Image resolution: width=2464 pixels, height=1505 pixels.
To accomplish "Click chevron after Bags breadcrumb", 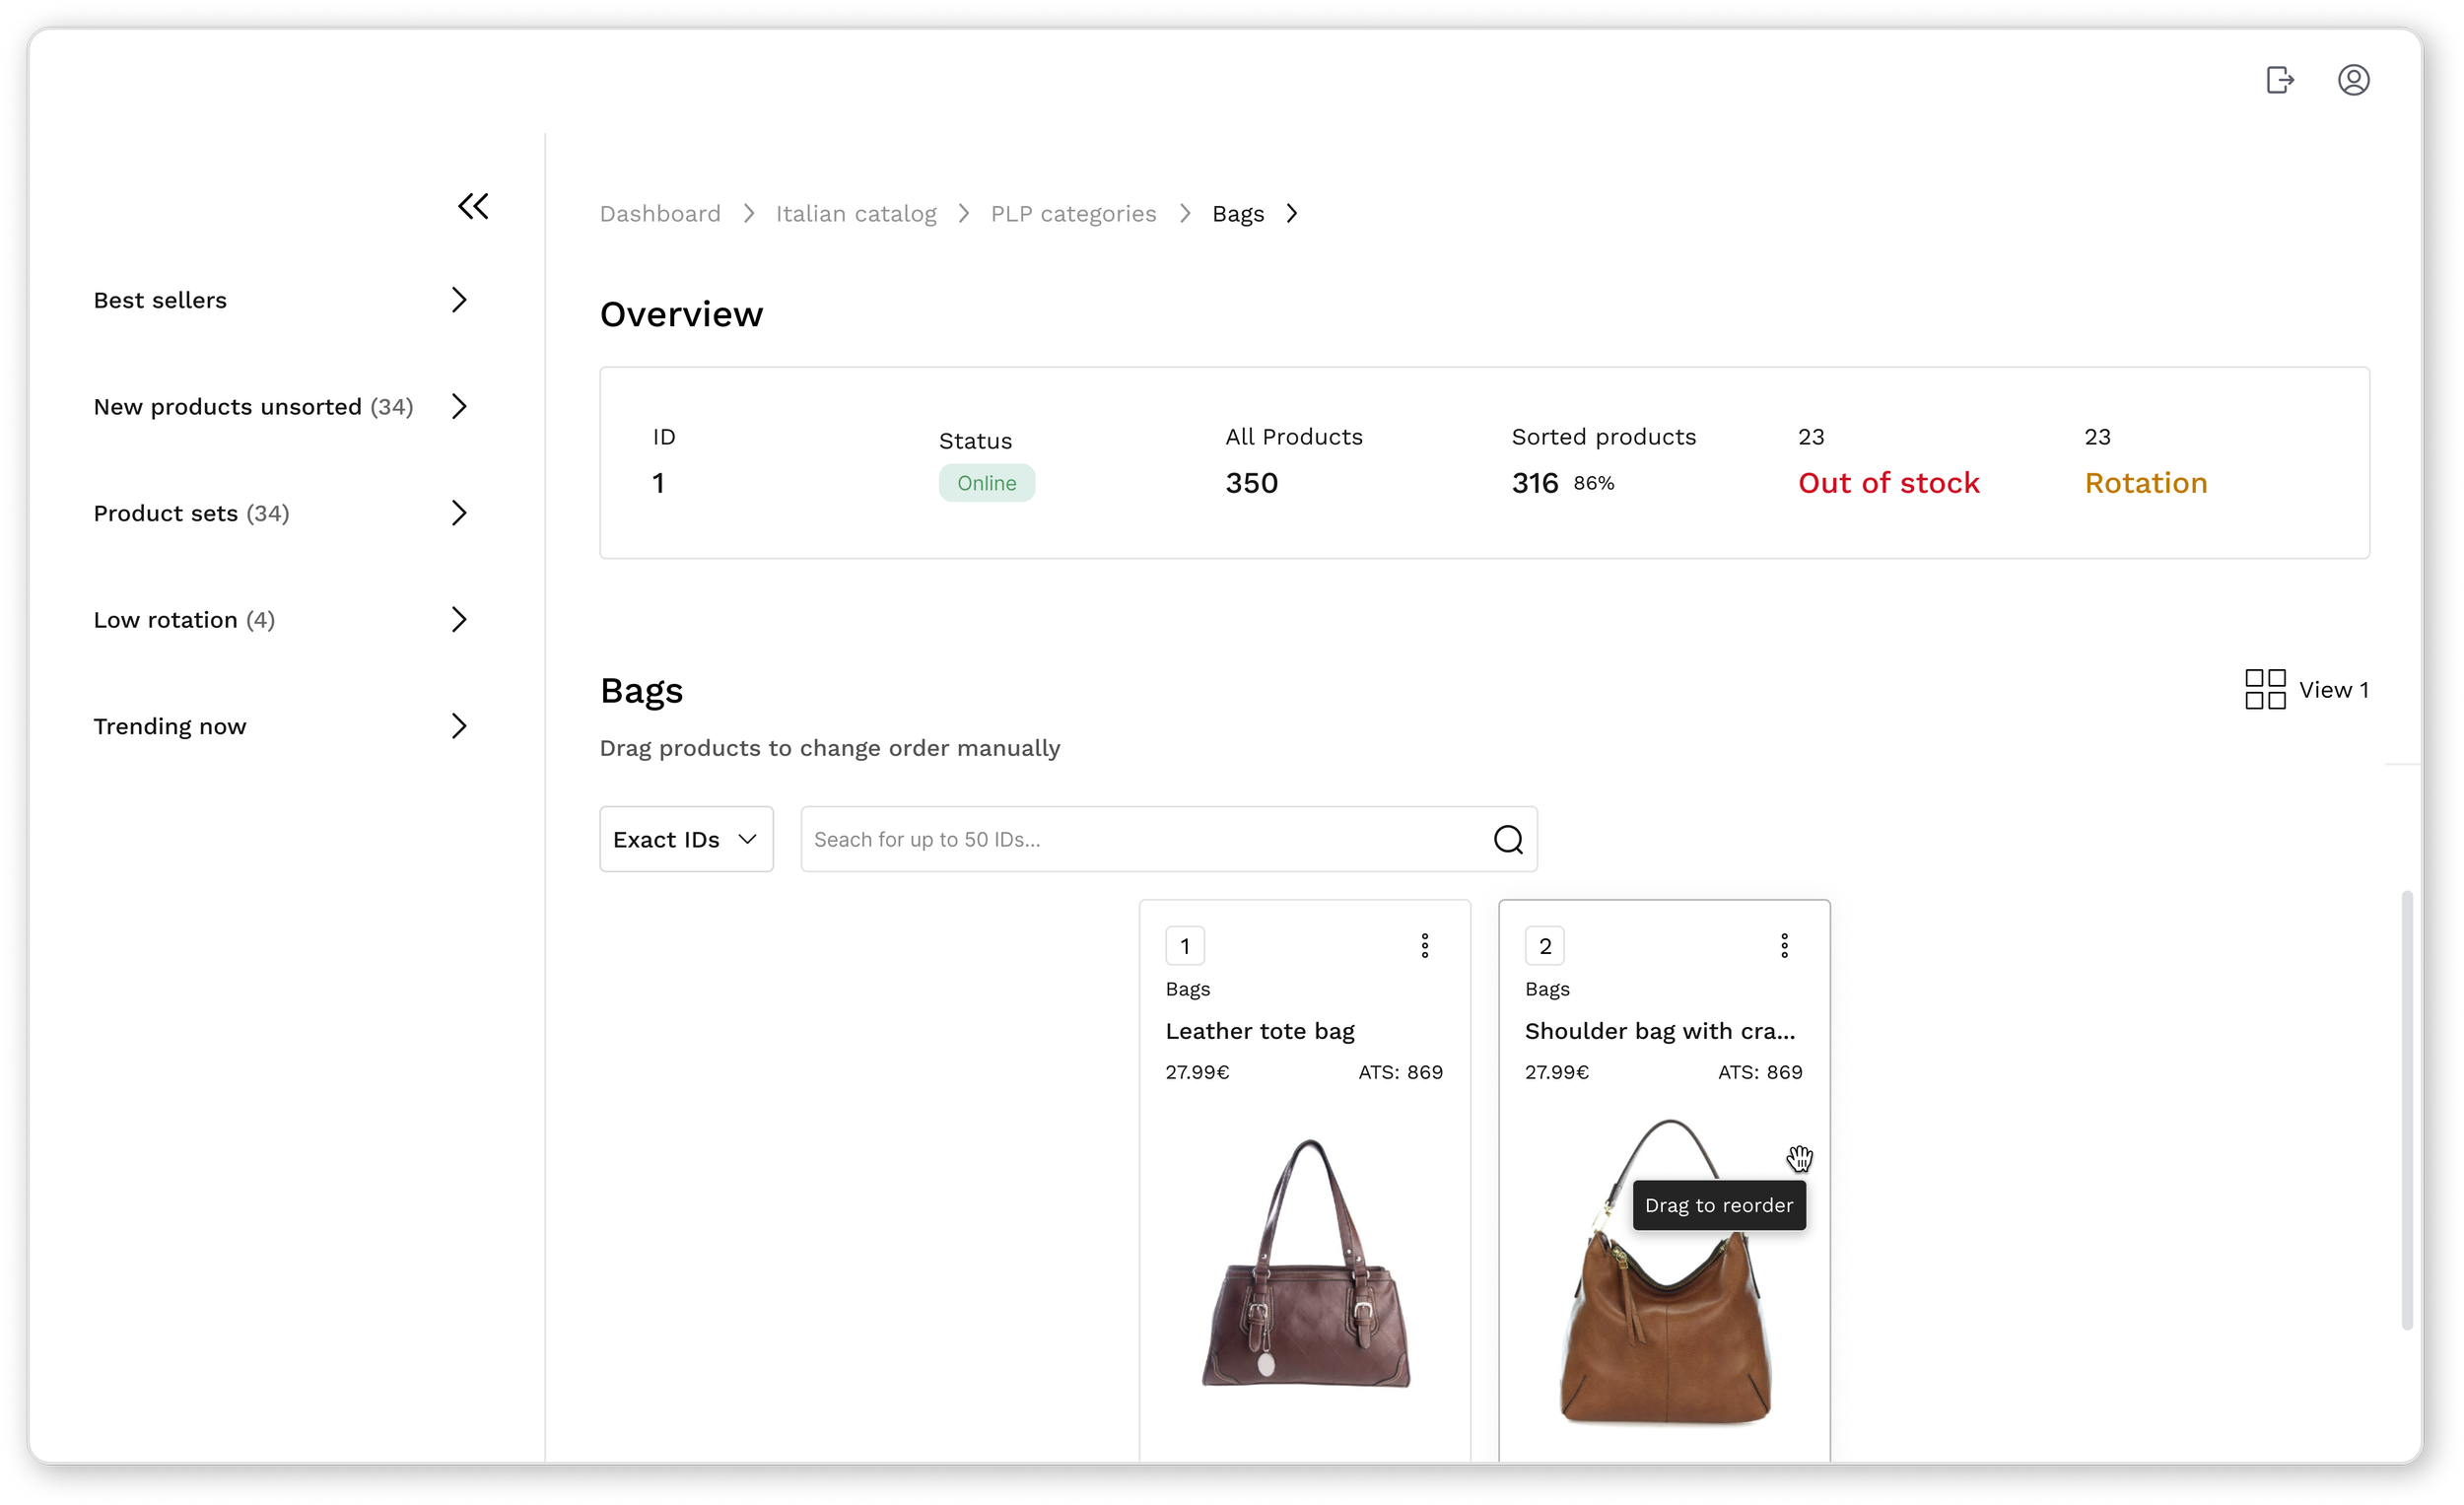I will pyautogui.click(x=1292, y=214).
